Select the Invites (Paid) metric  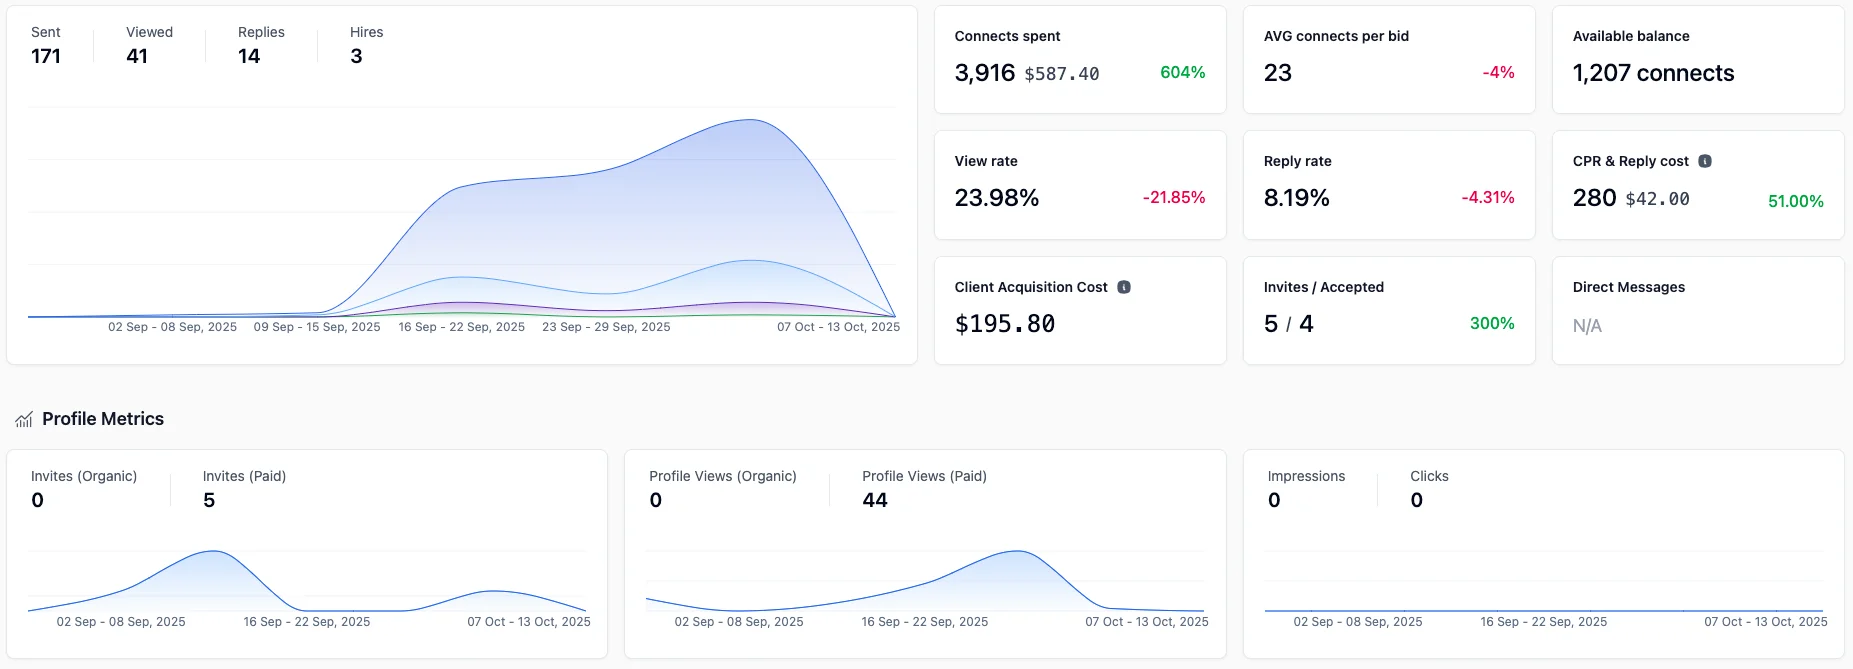[x=244, y=488]
